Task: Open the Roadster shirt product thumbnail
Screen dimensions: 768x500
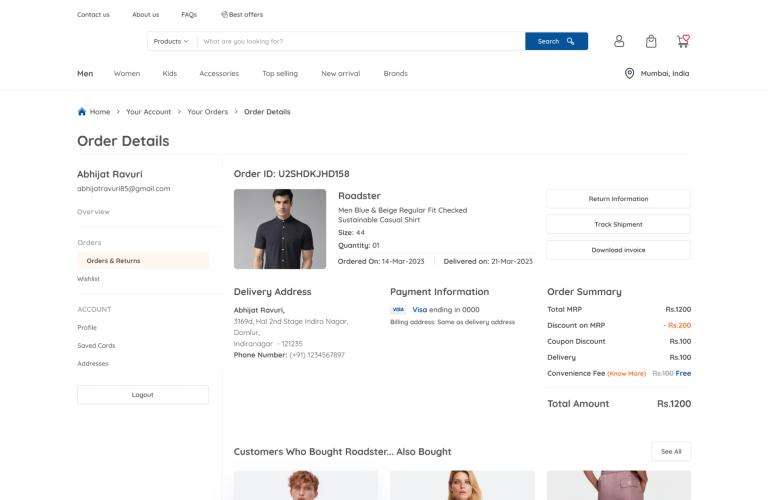Action: (280, 229)
